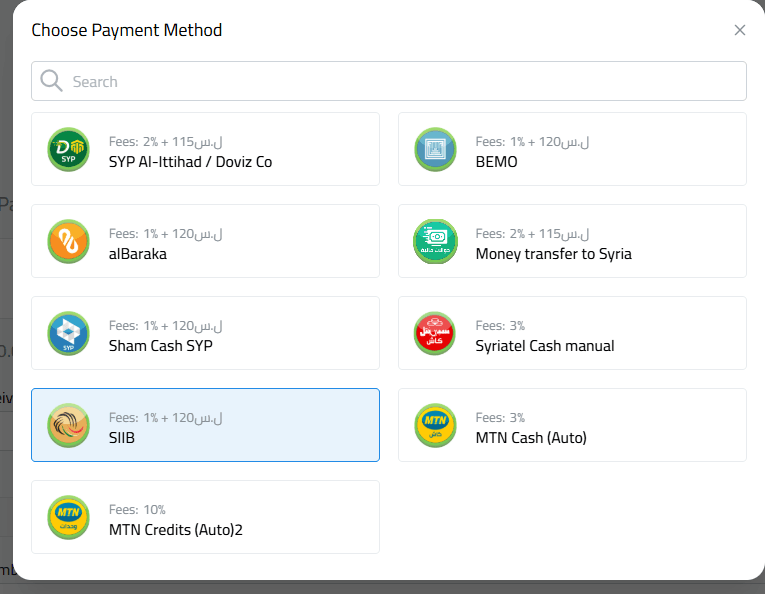Image resolution: width=765 pixels, height=594 pixels.
Task: Click the Sham Cash SYP logo icon
Action: (x=68, y=334)
